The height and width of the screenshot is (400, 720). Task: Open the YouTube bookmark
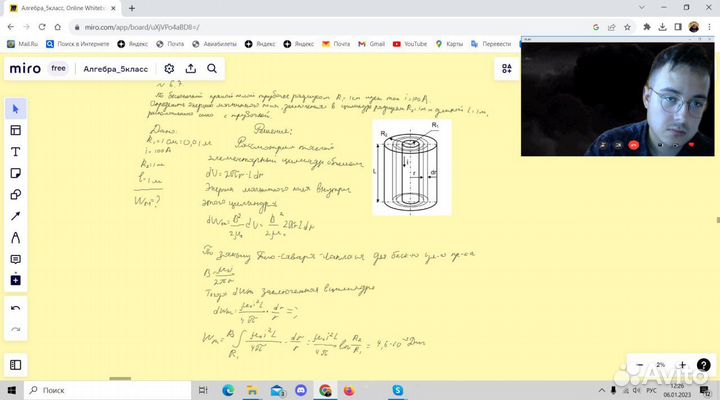[x=410, y=44]
